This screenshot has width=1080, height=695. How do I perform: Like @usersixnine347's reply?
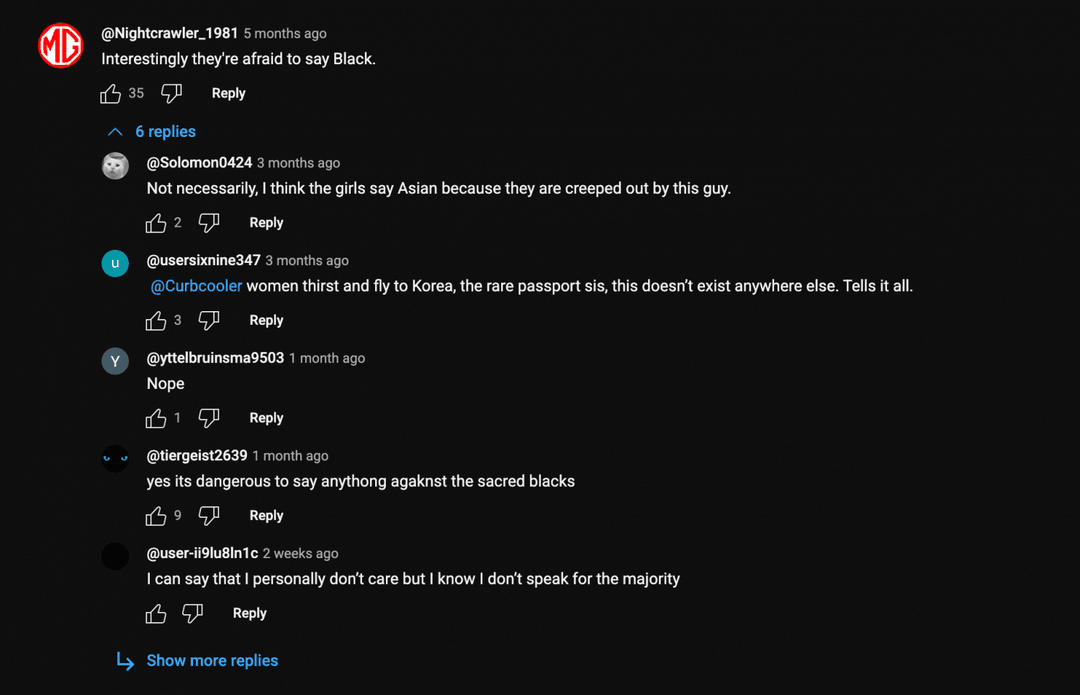(x=156, y=320)
